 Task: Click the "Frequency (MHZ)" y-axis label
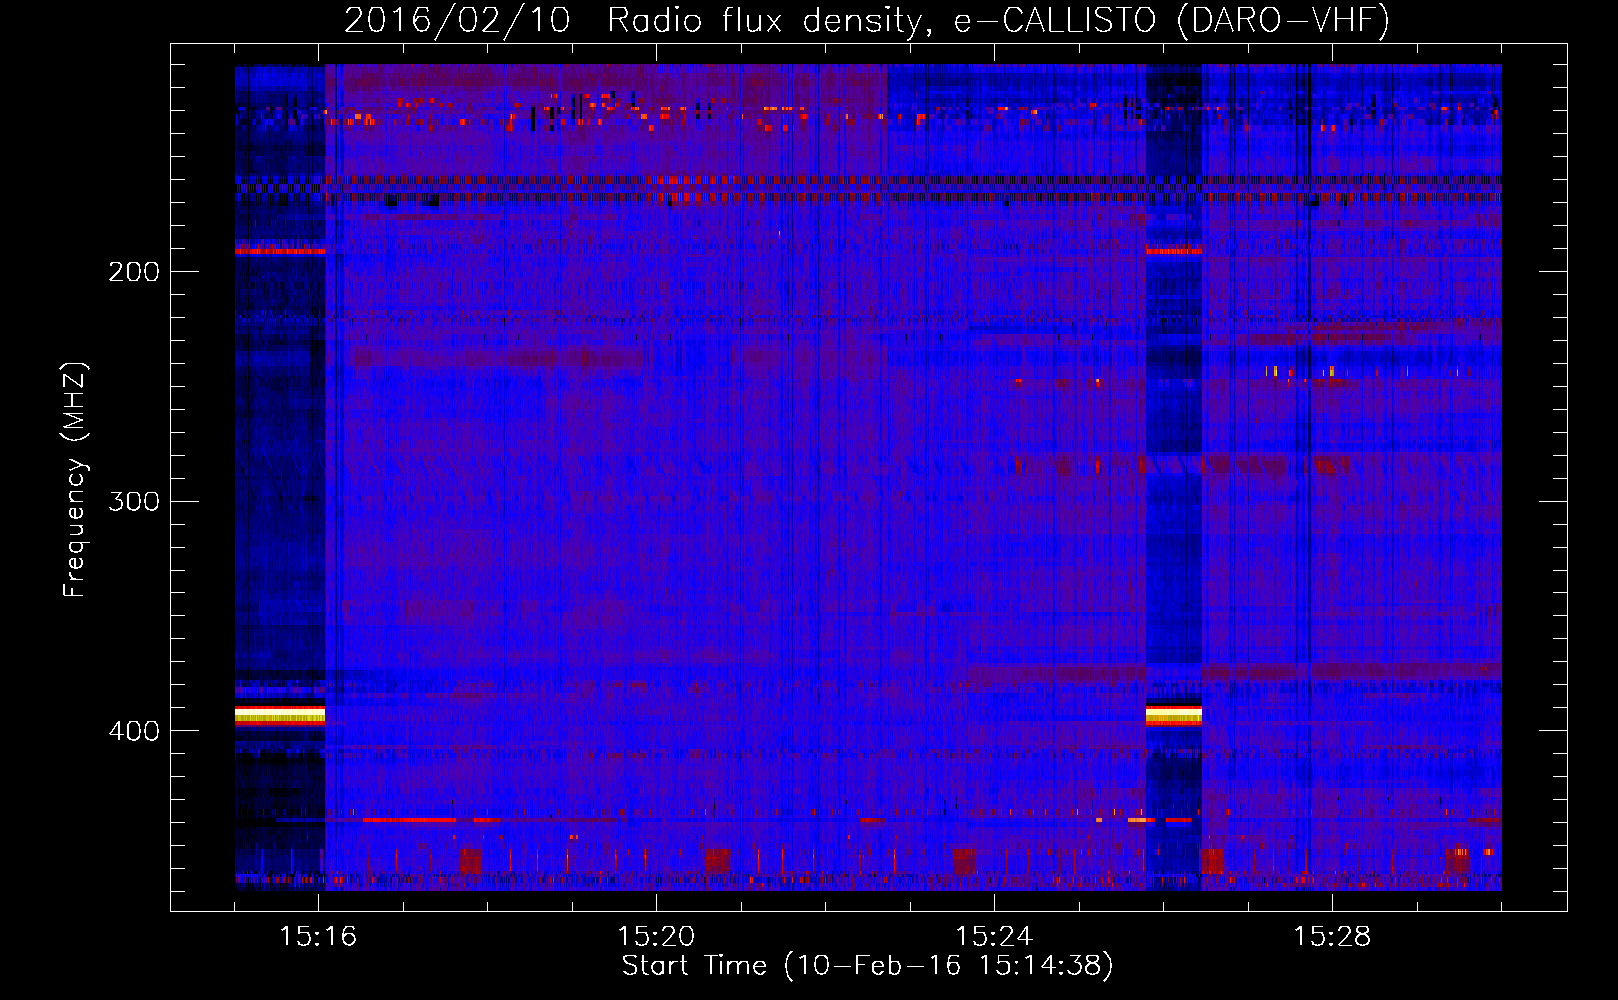click(x=75, y=479)
